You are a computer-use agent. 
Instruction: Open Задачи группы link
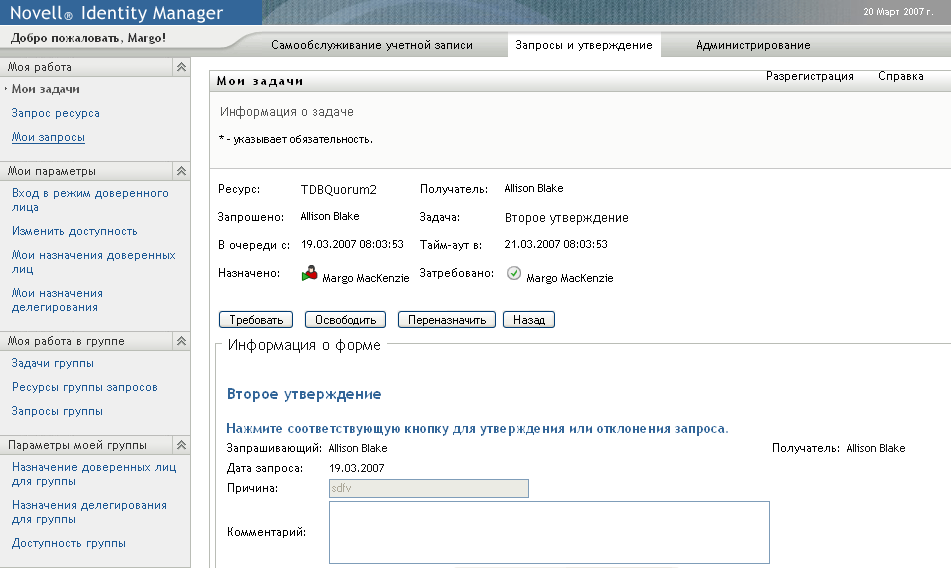tap(53, 363)
